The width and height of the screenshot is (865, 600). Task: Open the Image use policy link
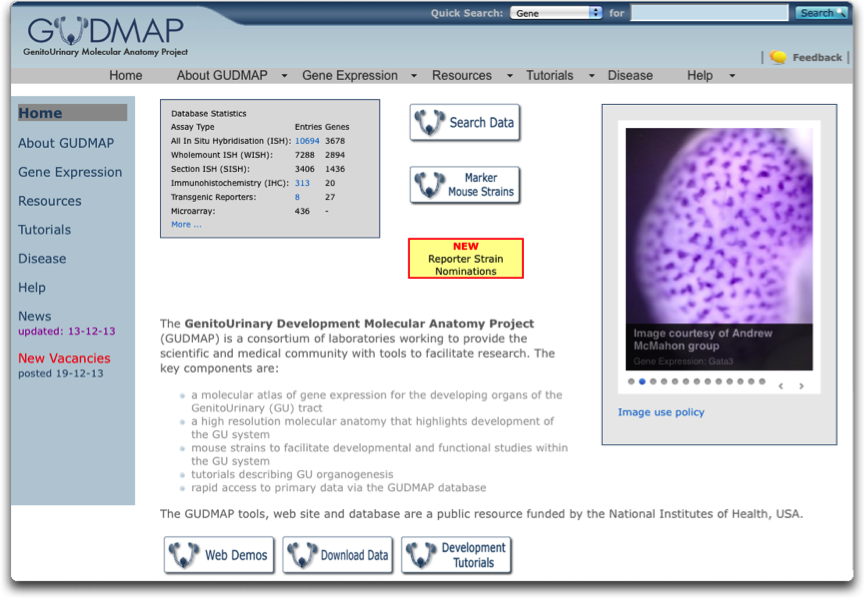pos(661,412)
